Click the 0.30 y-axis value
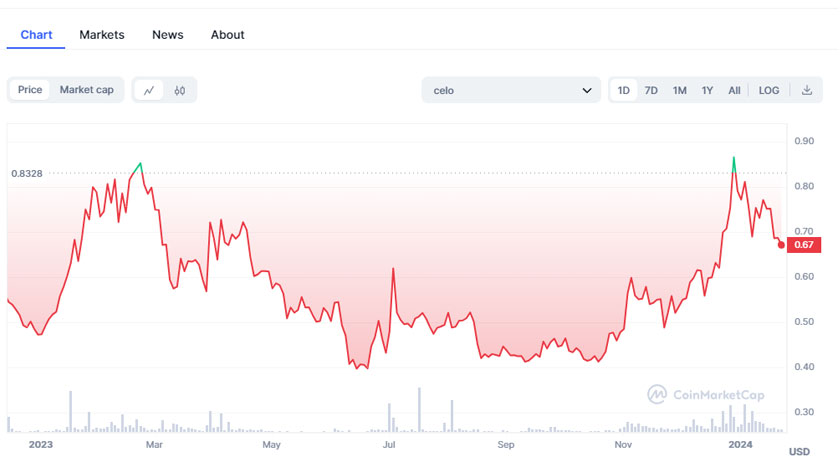This screenshot has height=465, width=840. (804, 412)
